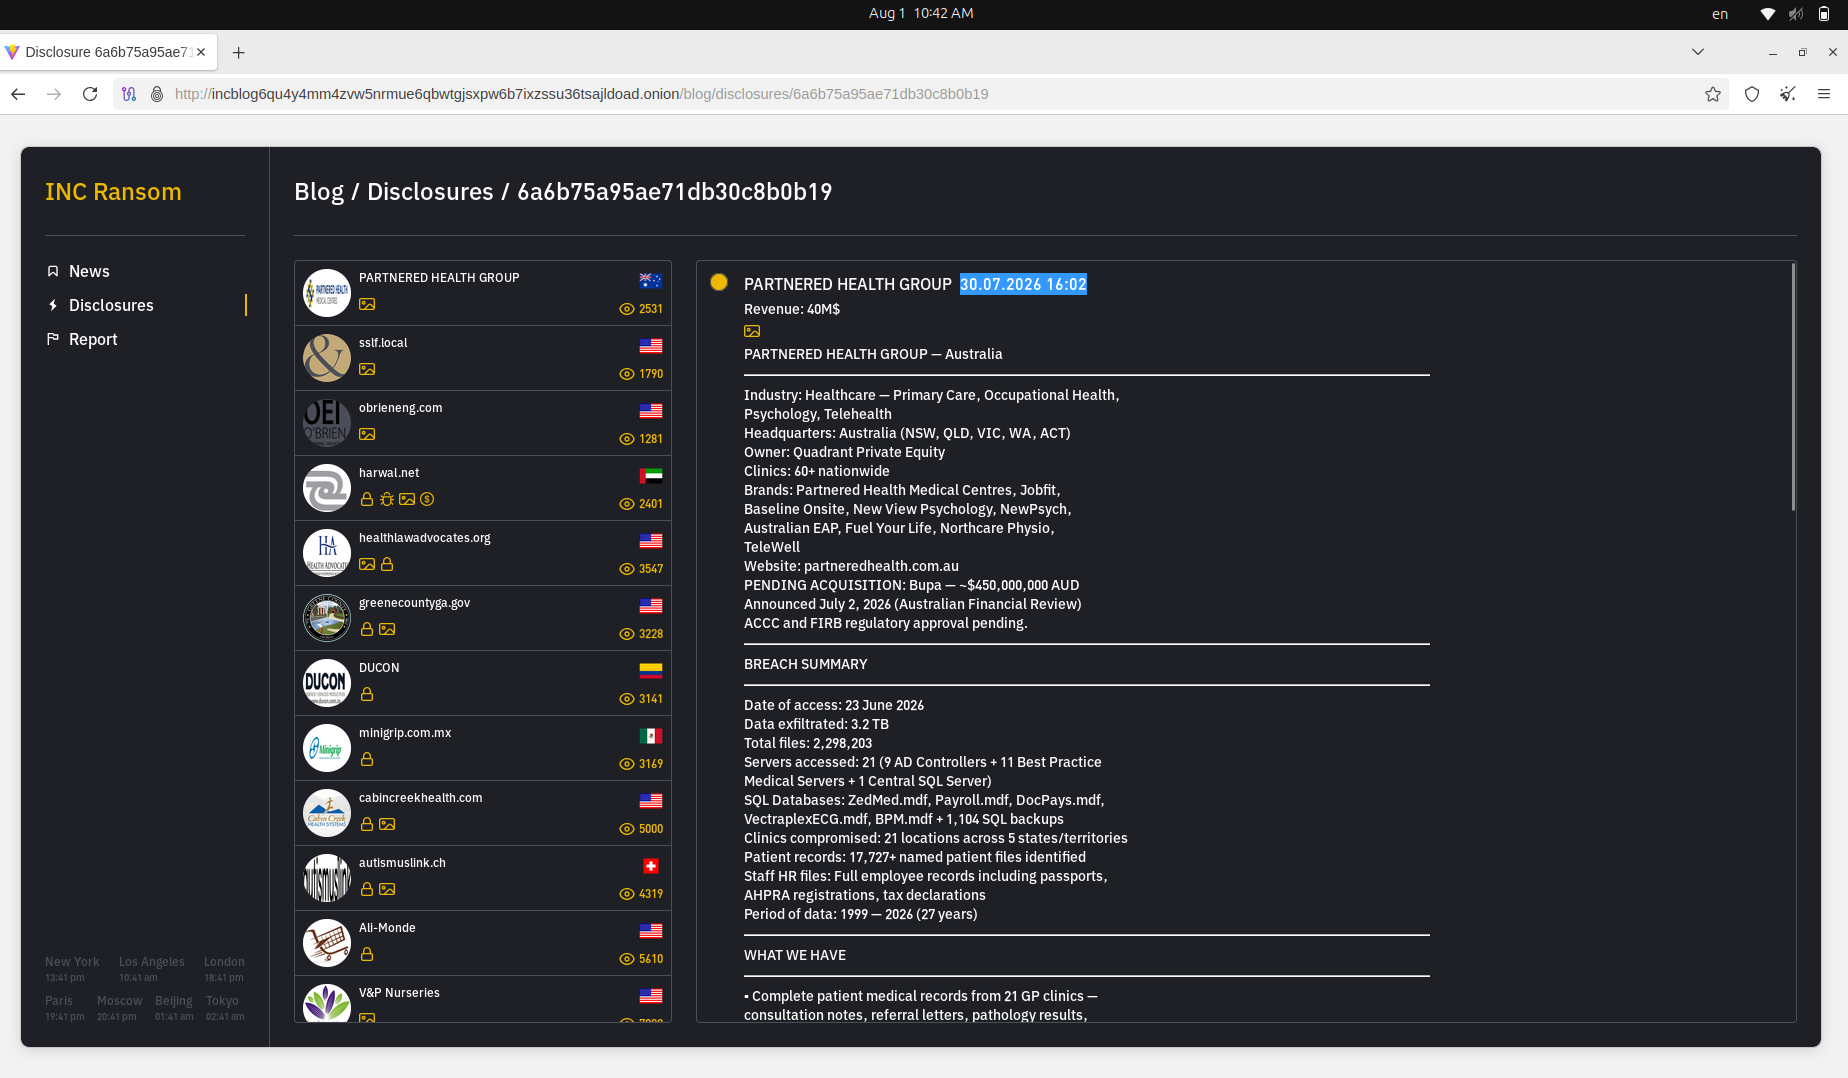Go back with the browser back arrow
Image resolution: width=1848 pixels, height=1078 pixels.
18,94
